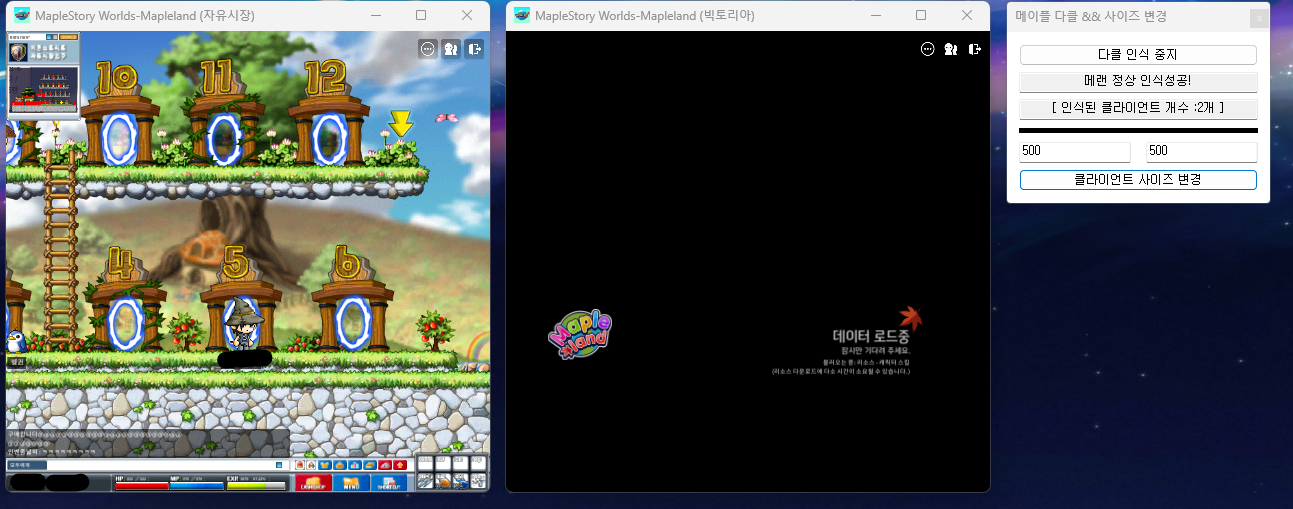Viewport: 1293px width, 509px height.
Task: Click the exit door icon in 자유시장 window
Action: [474, 48]
